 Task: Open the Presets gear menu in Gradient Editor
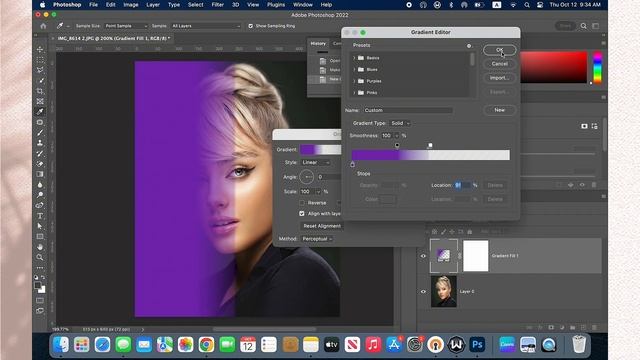click(469, 46)
